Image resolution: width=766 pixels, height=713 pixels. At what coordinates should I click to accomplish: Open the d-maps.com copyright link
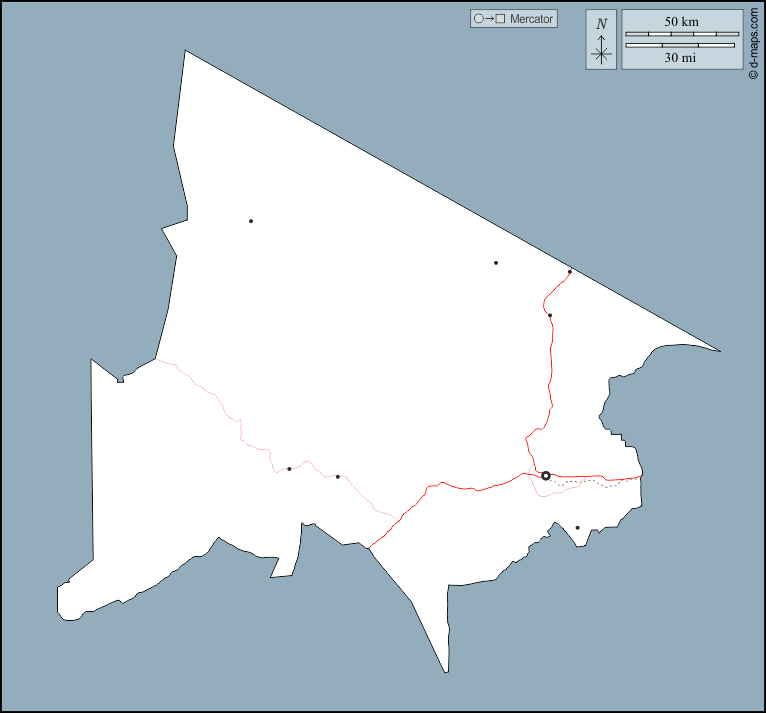pos(752,42)
